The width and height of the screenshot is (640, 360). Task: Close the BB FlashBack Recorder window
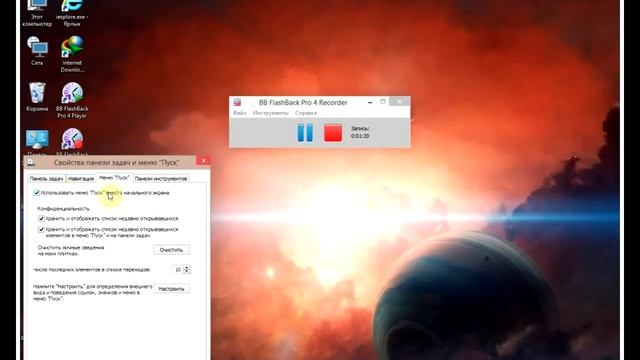tap(399, 101)
